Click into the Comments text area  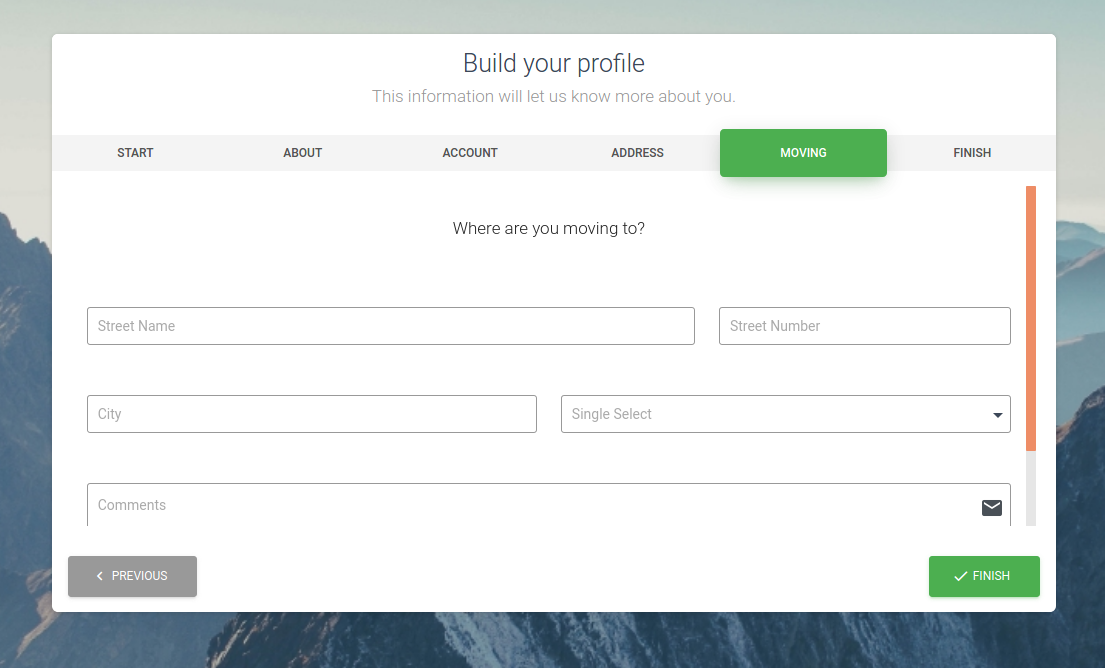tap(548, 505)
